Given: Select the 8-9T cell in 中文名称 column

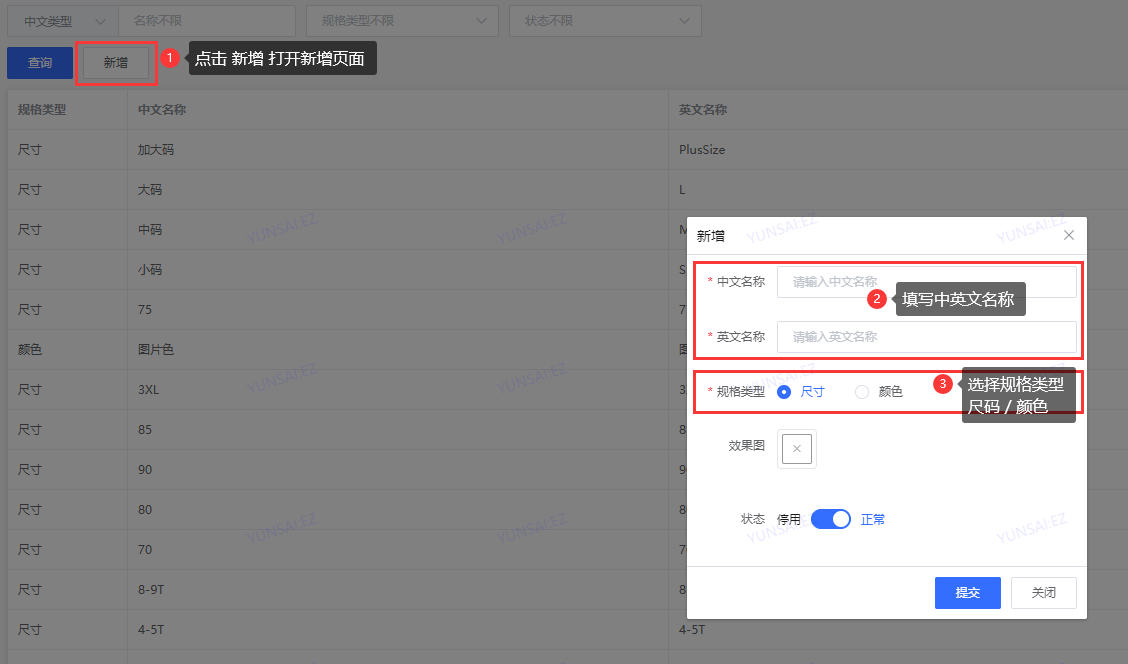Looking at the screenshot, I should (398, 589).
